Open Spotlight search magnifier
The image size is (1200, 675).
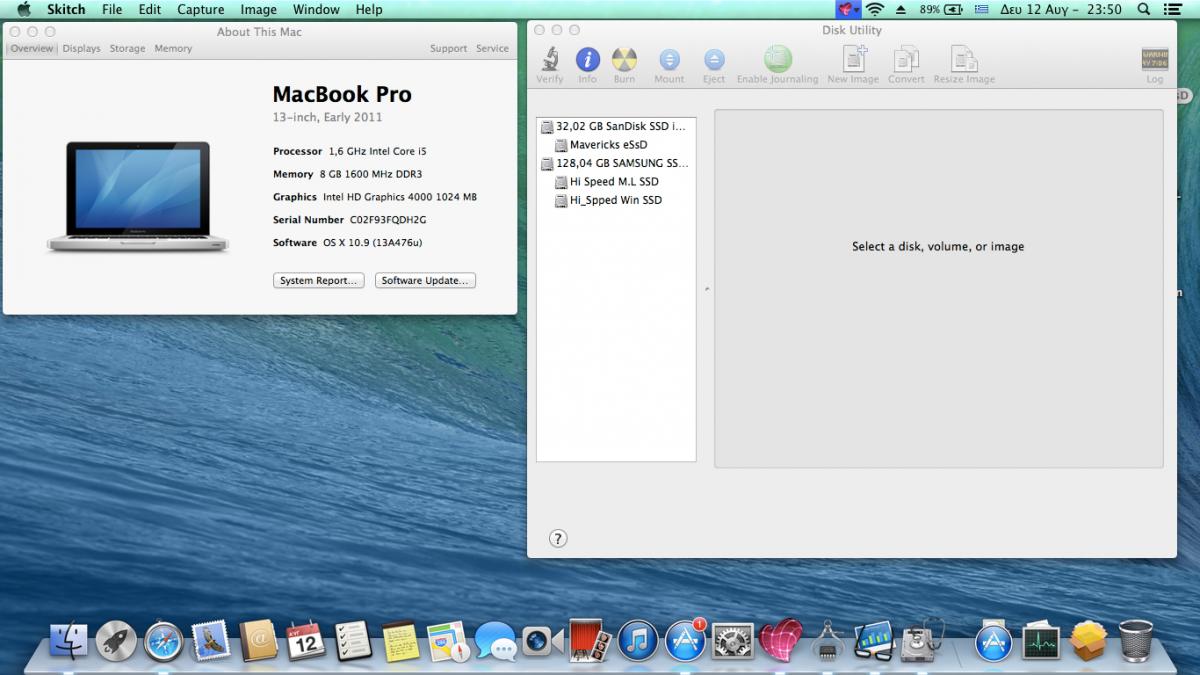1144,9
